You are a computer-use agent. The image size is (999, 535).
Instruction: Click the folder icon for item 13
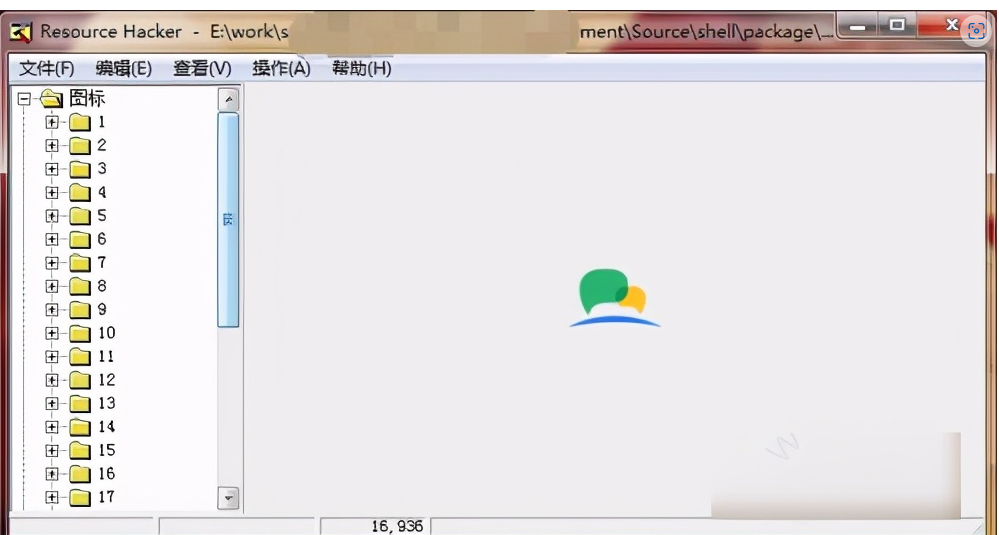pos(80,404)
